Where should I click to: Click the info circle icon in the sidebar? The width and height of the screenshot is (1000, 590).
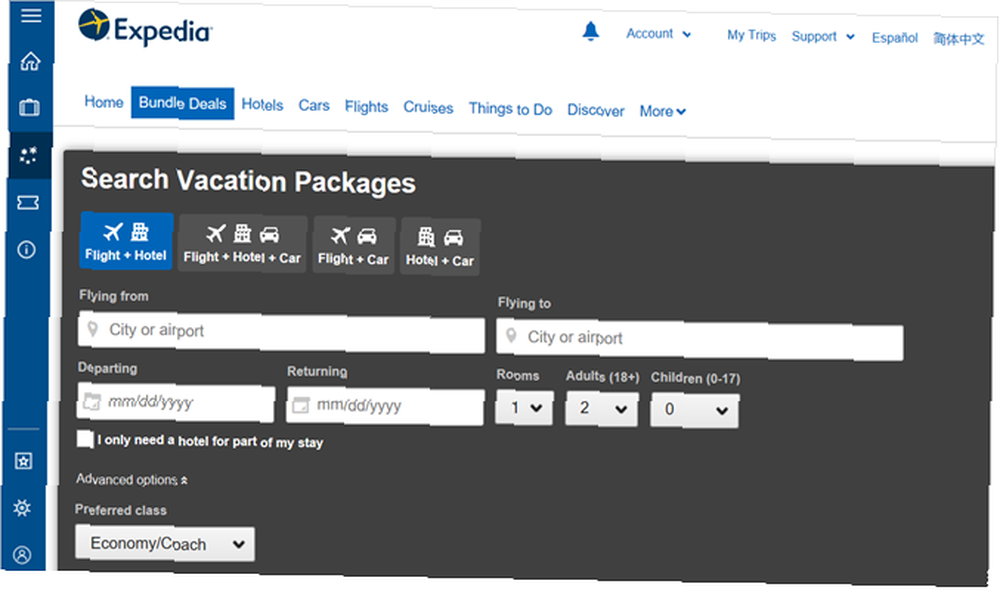pos(26,249)
